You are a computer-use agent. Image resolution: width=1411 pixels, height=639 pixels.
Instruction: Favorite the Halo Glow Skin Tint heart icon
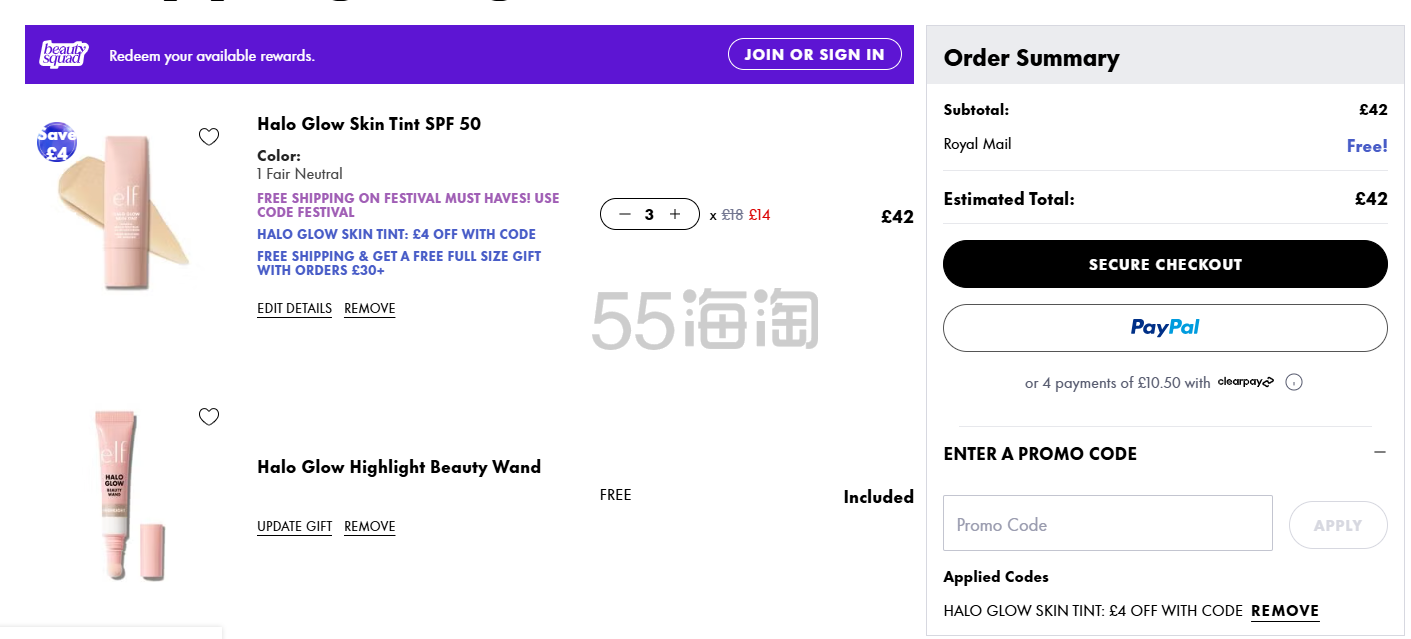point(209,137)
